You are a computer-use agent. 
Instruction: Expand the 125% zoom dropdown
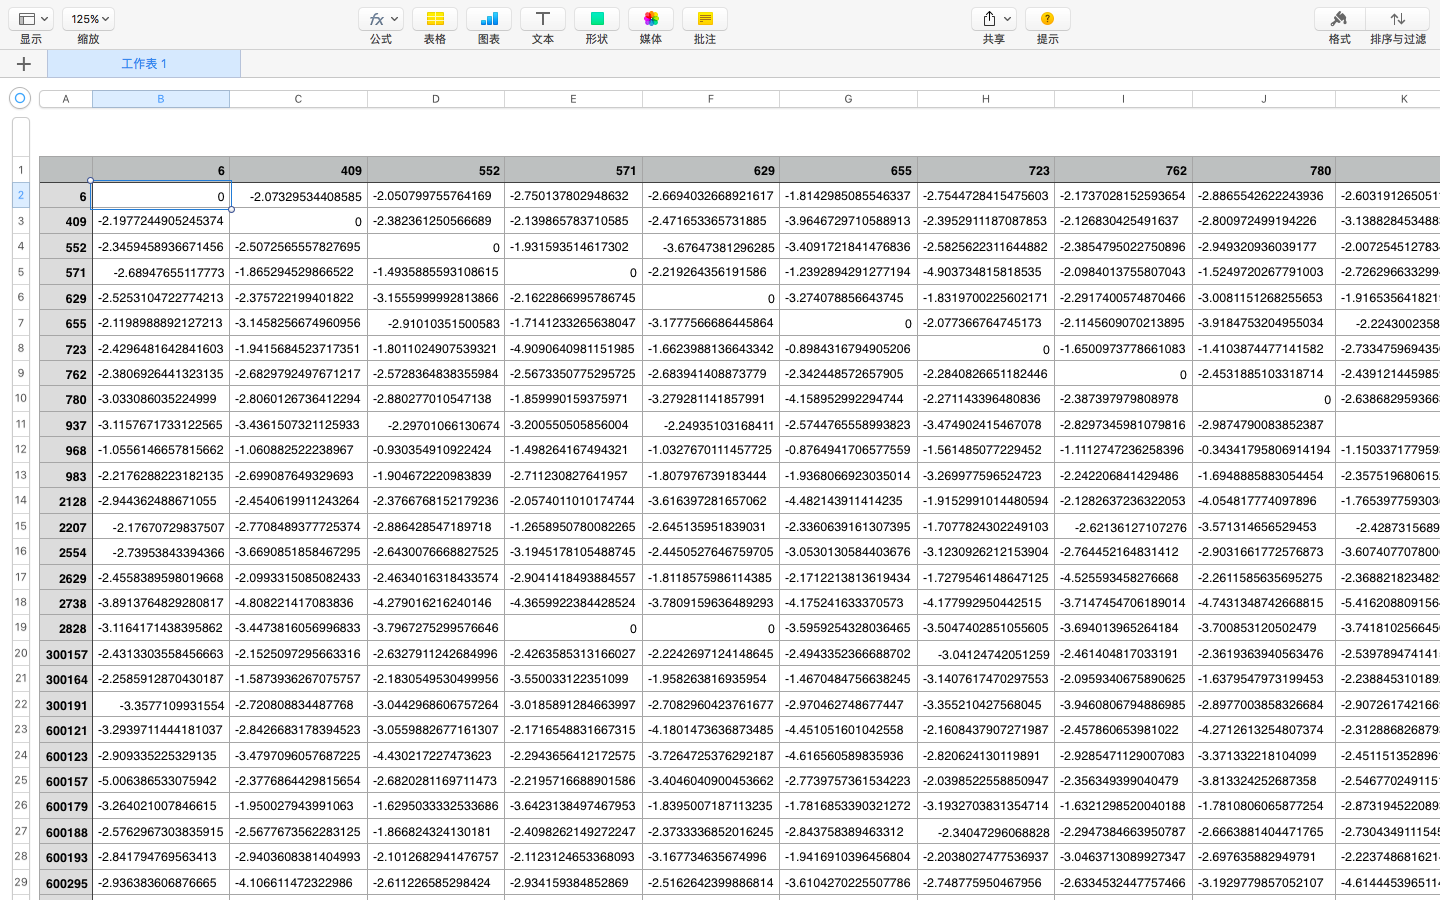click(88, 19)
